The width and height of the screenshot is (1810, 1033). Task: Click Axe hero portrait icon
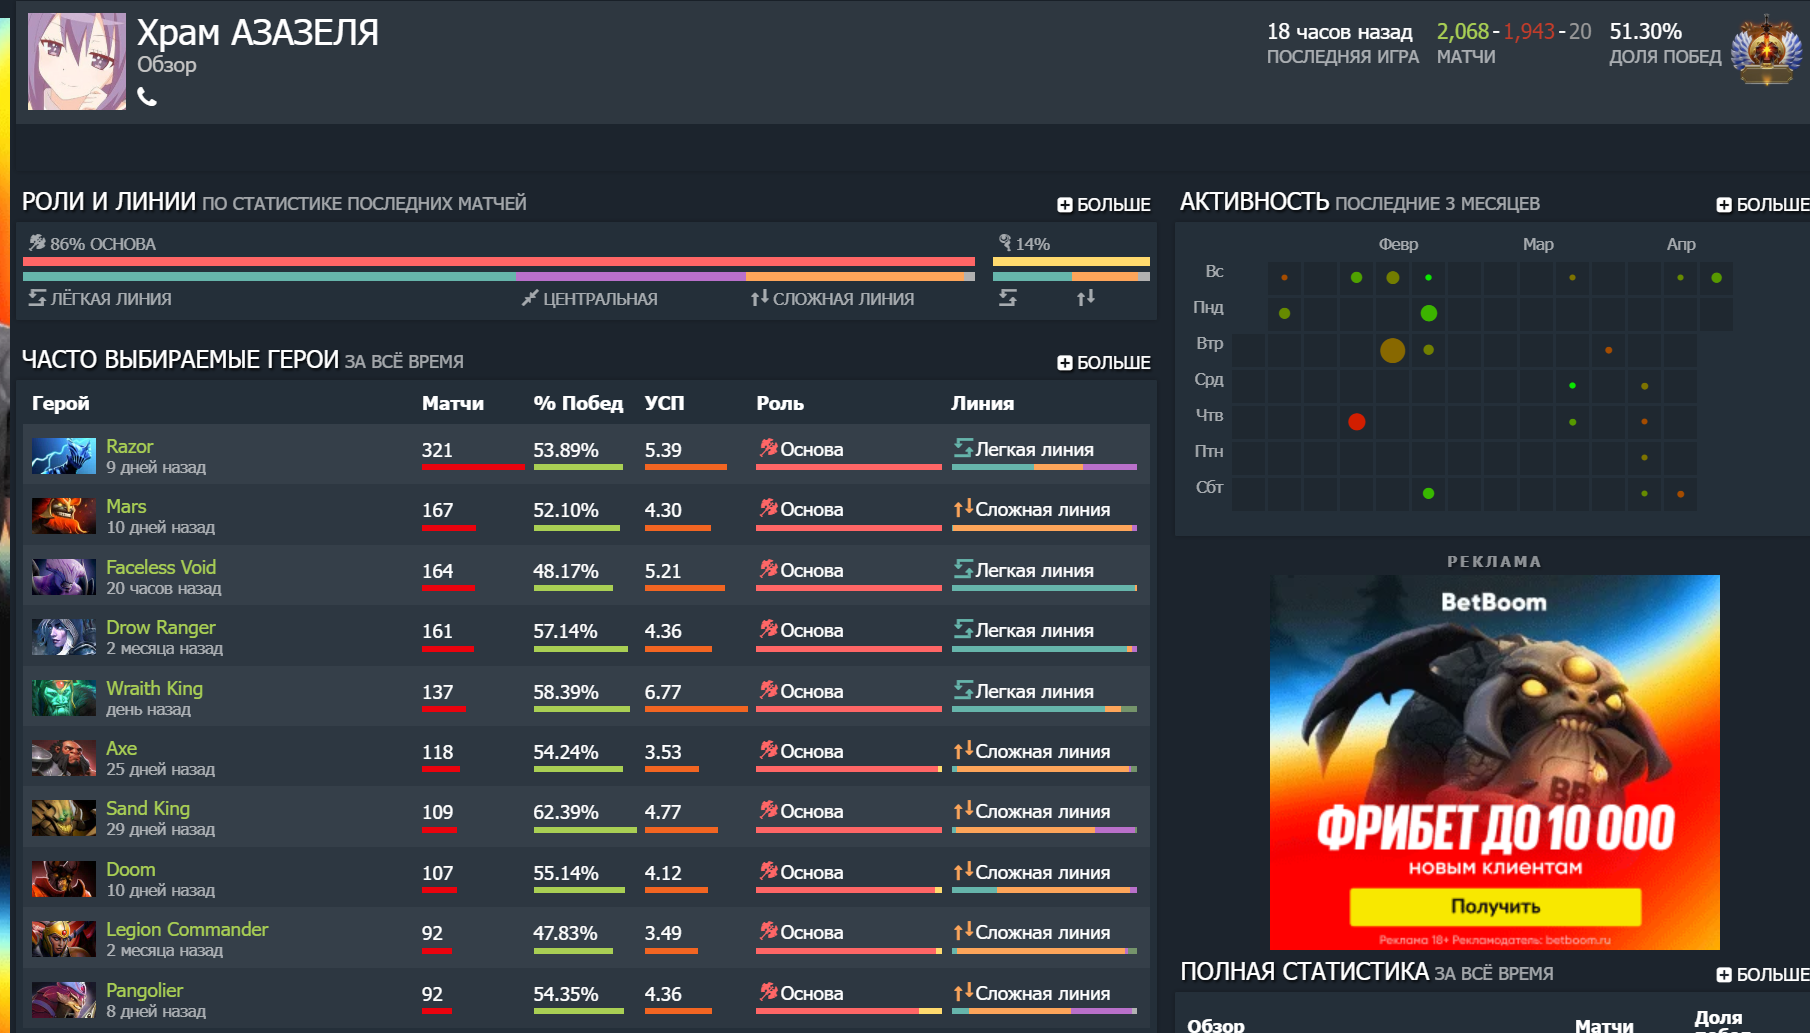point(64,758)
